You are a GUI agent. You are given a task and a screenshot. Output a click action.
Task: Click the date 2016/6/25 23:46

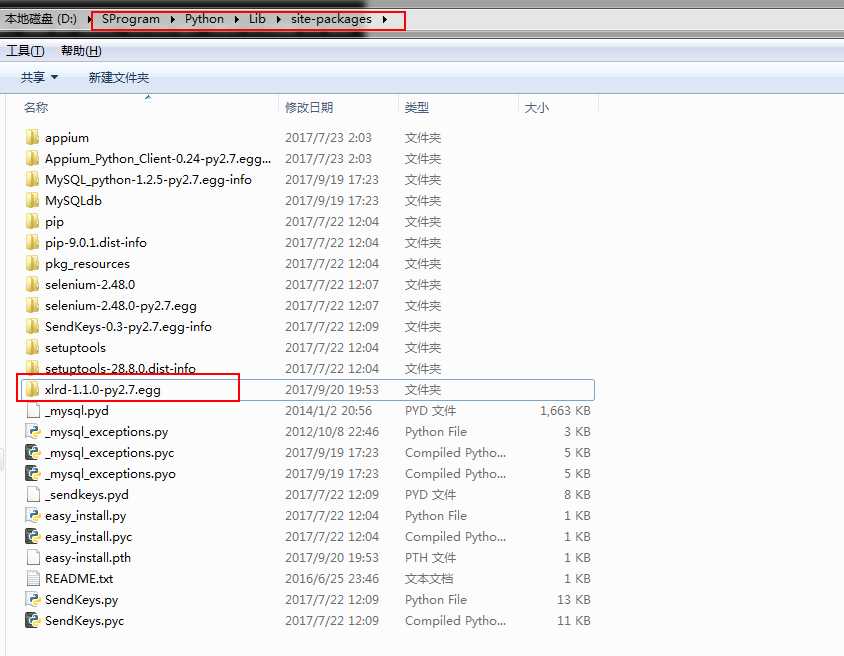(x=332, y=579)
